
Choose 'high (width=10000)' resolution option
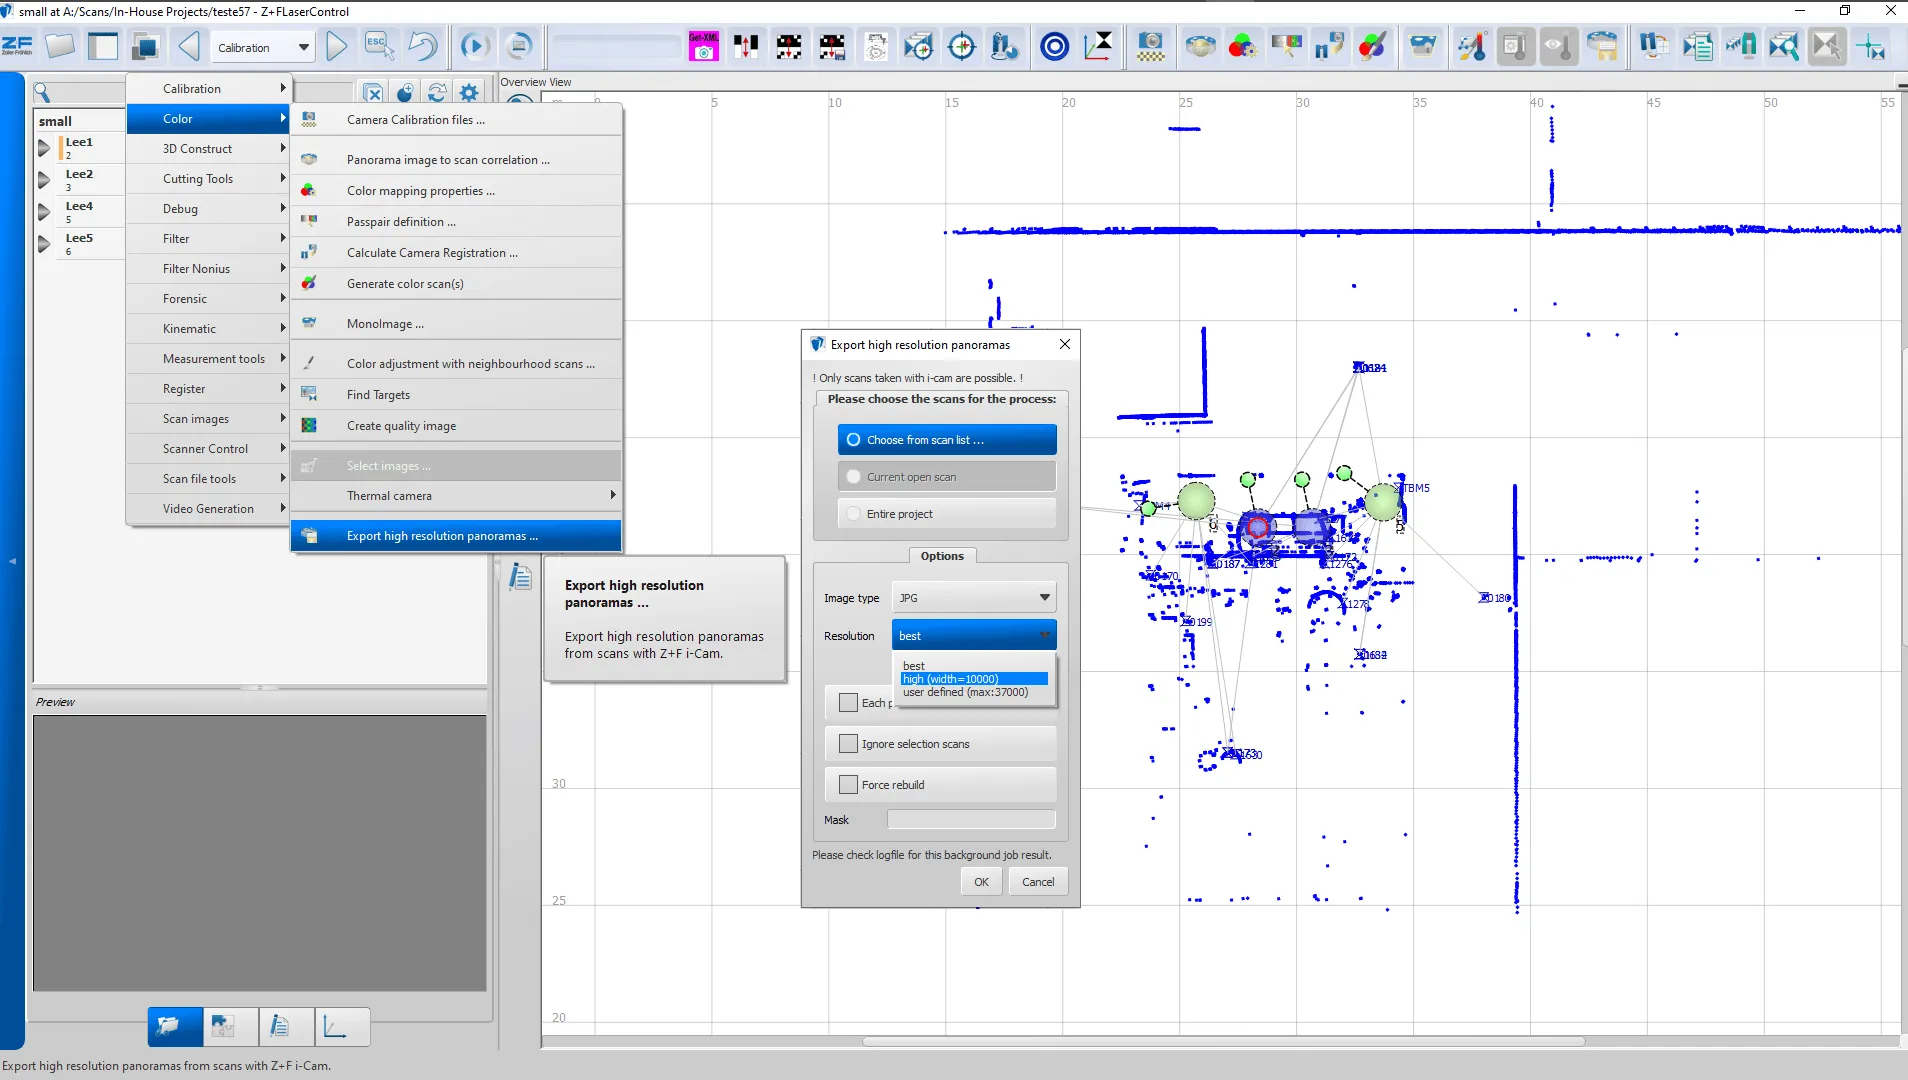974,679
